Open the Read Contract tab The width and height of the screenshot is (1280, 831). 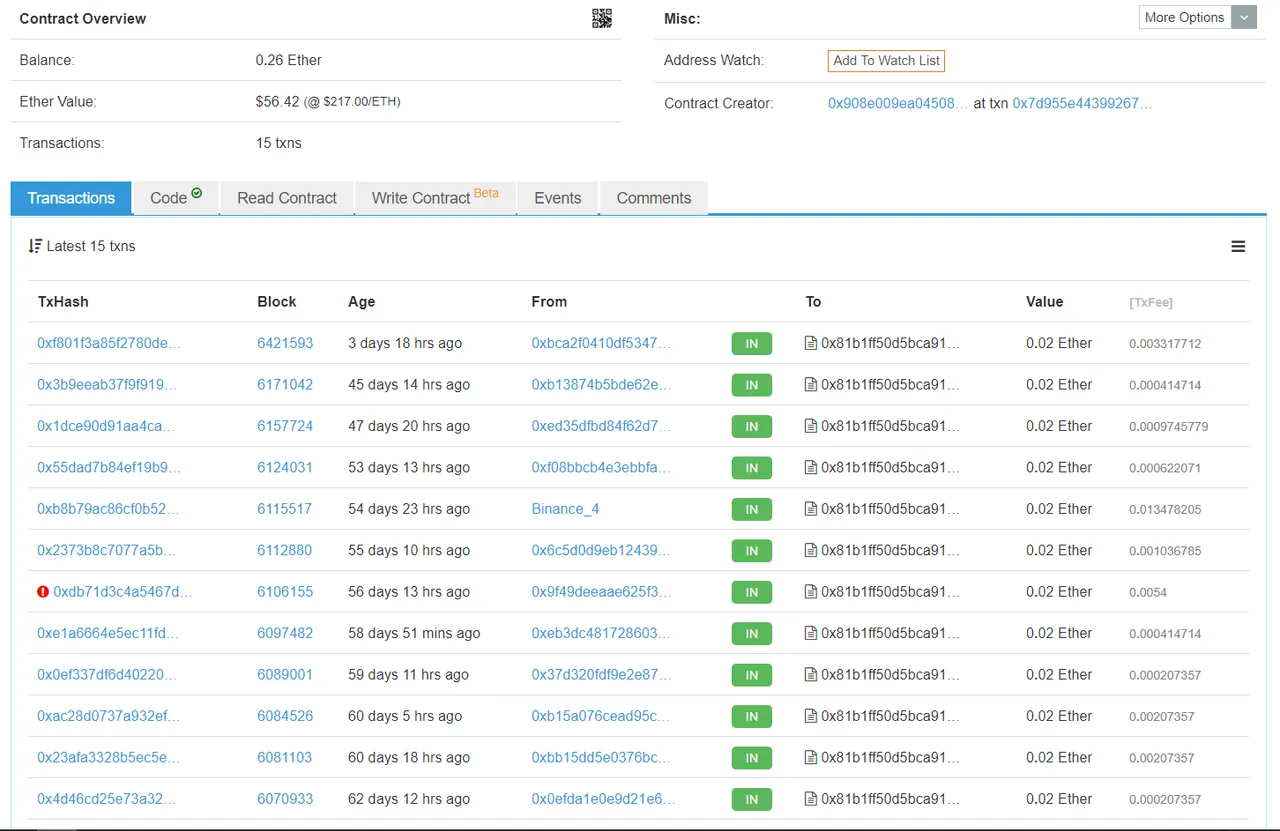287,198
